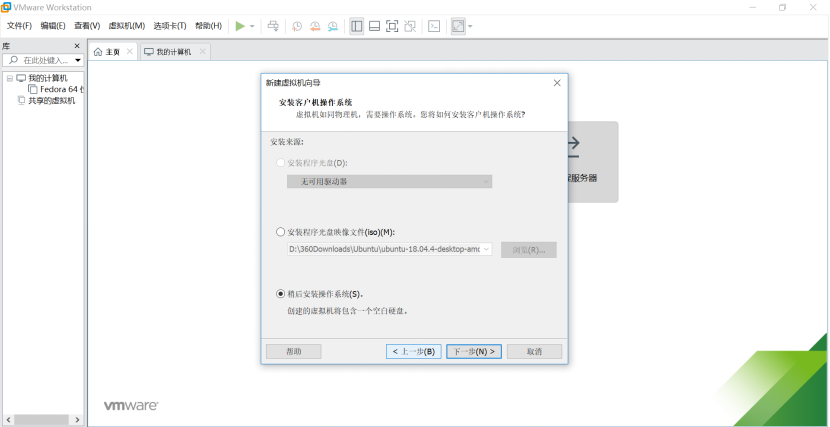Viewport: 830px width, 427px height.
Task: Click the revert to snapshot icon
Action: [315, 26]
